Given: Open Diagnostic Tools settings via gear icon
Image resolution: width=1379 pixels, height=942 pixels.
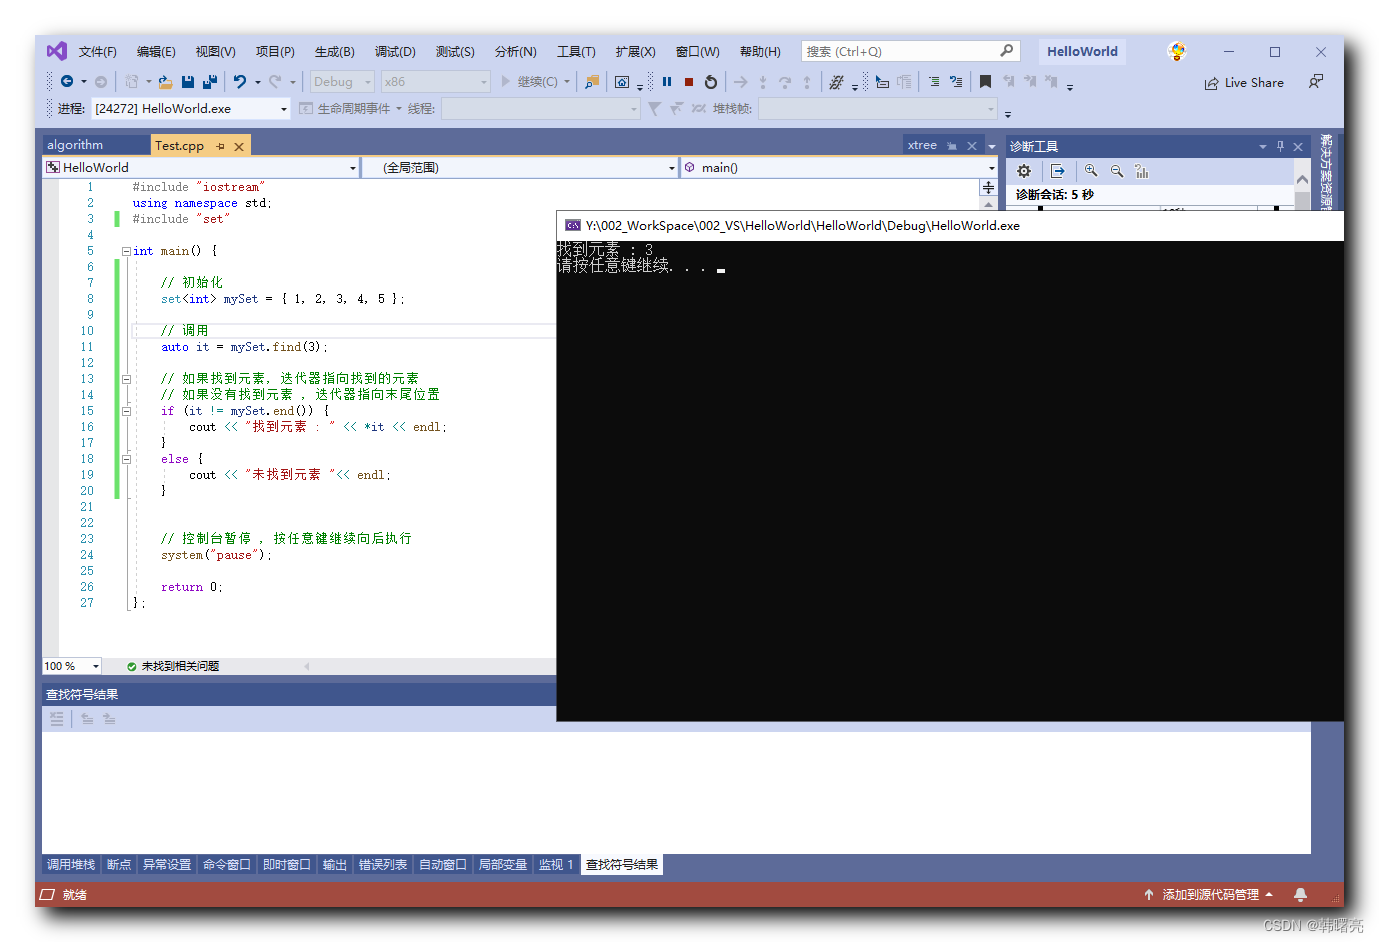Looking at the screenshot, I should tap(1023, 171).
